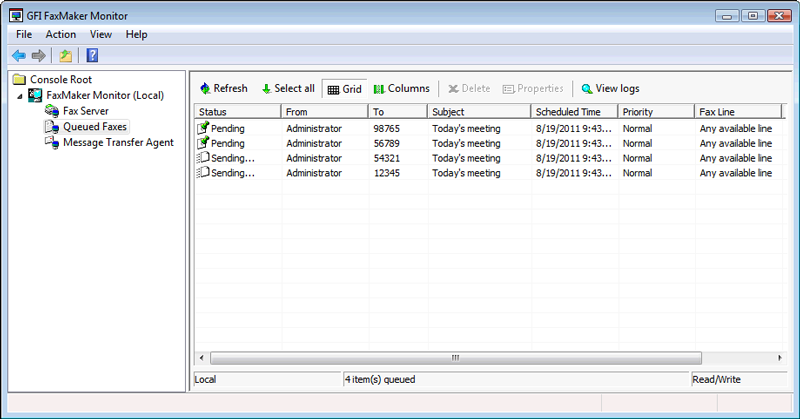The image size is (800, 419).
Task: Select the fax row addressed to 12345
Action: [489, 172]
